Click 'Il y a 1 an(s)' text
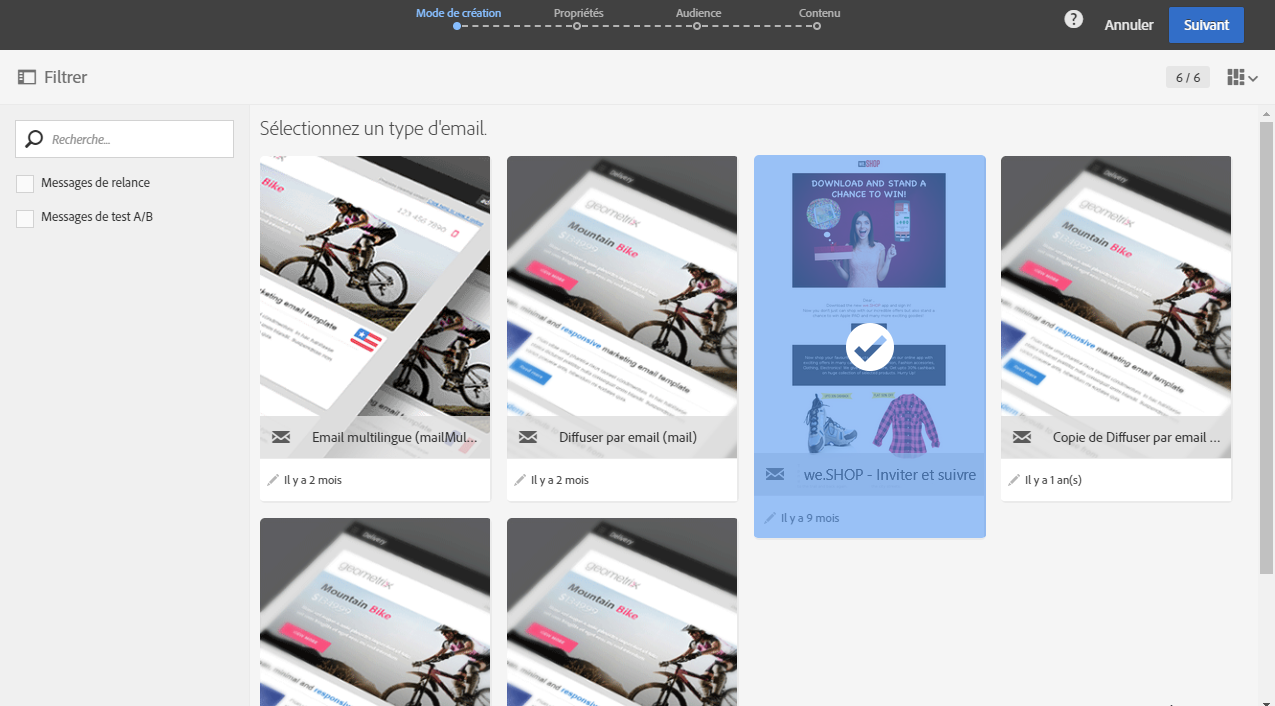 pyautogui.click(x=1053, y=480)
